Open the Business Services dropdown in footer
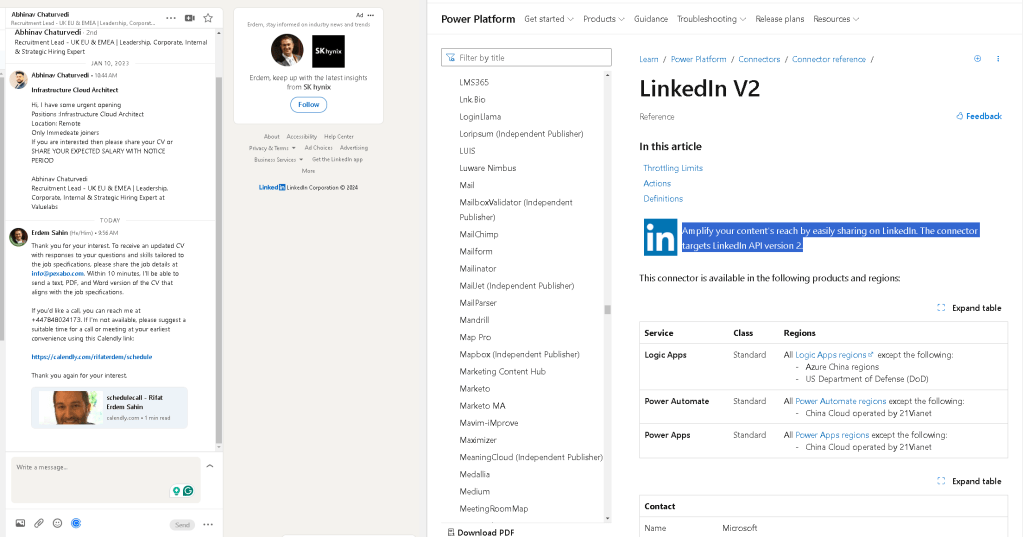Viewport: 1023px width, 537px height. [x=279, y=160]
